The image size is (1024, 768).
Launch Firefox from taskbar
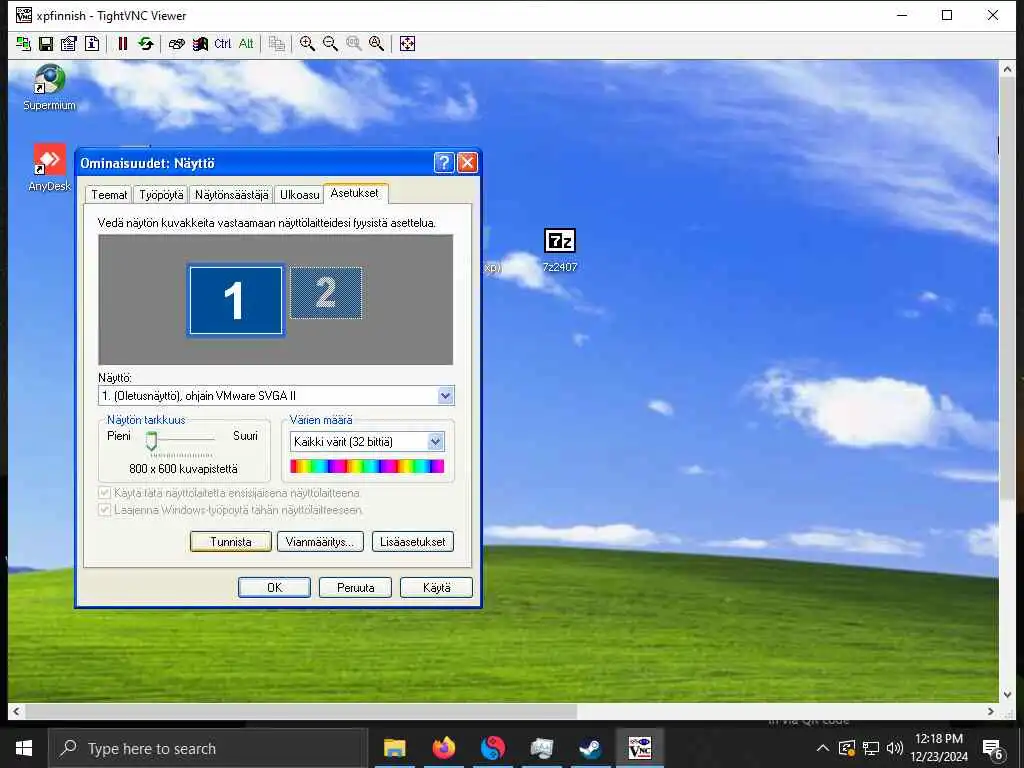tap(444, 748)
